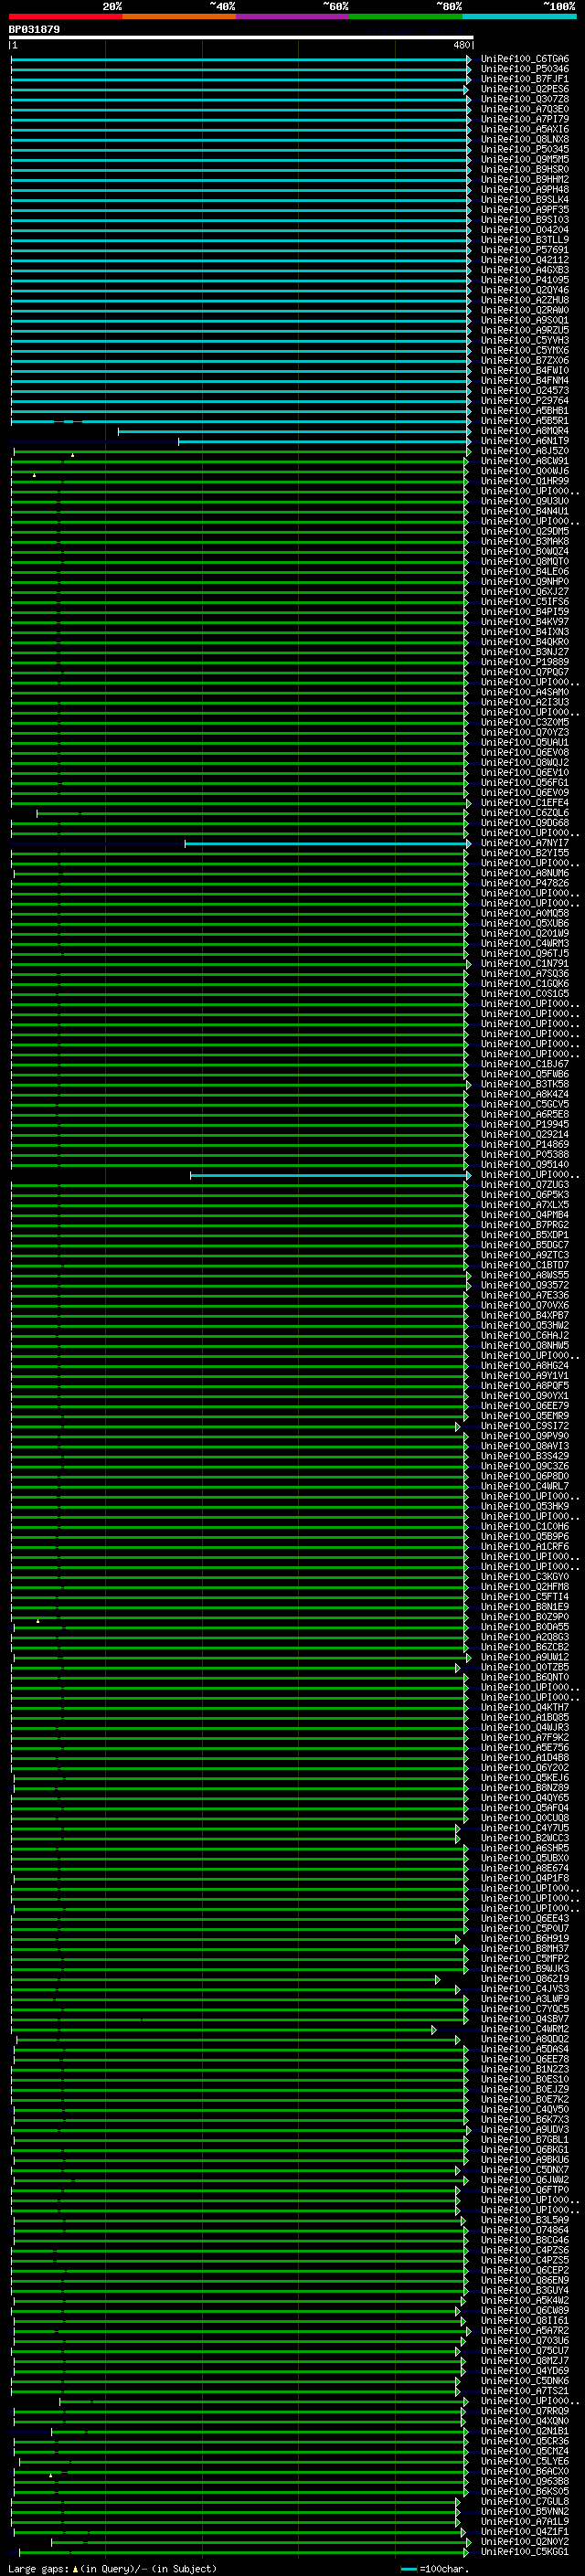This screenshot has height=2576, width=585.
Task: Select hit label UniRef100_P50345
Action: point(525,150)
